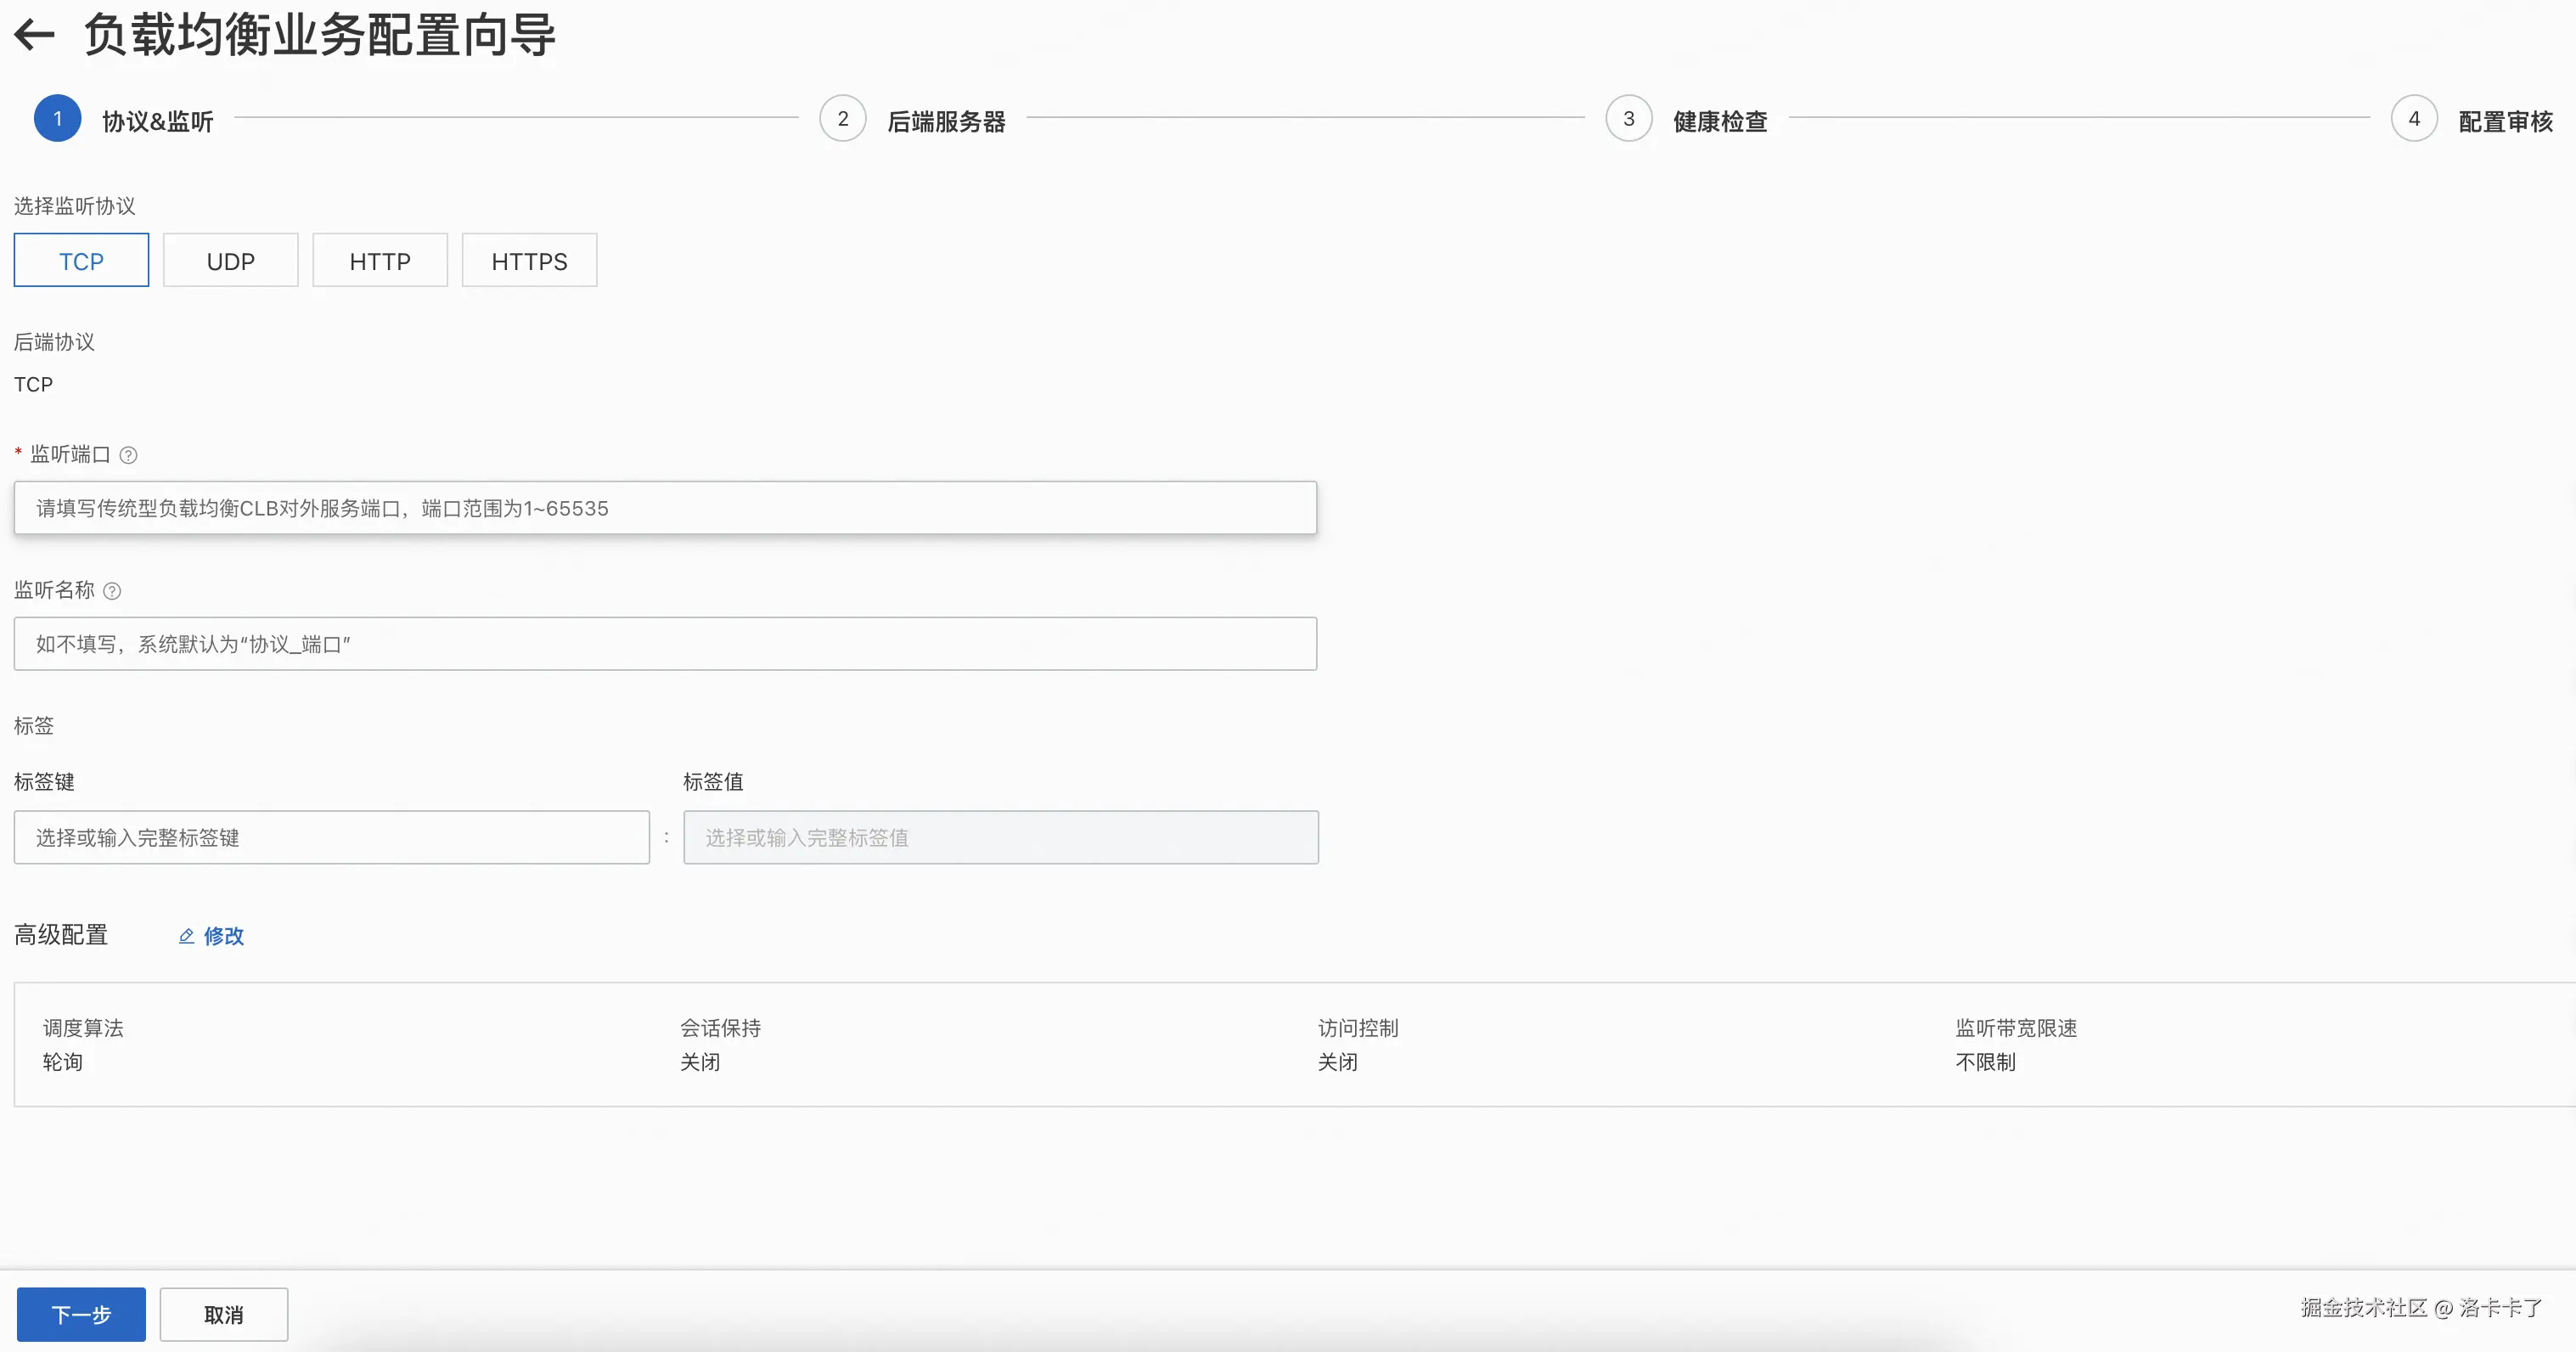Click step 1 circle for 协议&监听
The image size is (2576, 1352).
coord(57,119)
